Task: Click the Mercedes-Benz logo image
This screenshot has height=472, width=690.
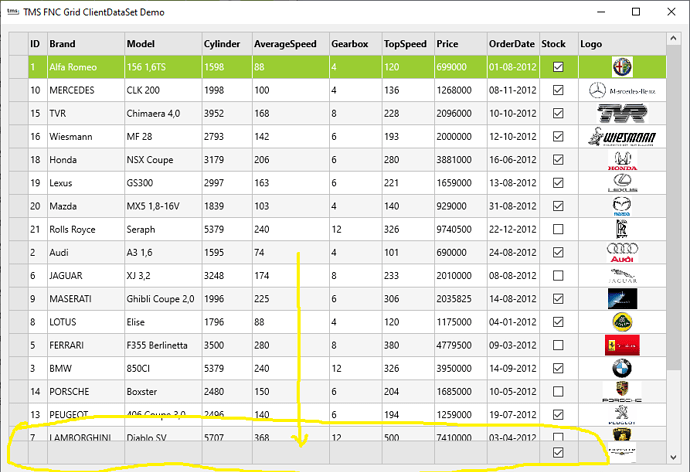Action: coord(622,91)
